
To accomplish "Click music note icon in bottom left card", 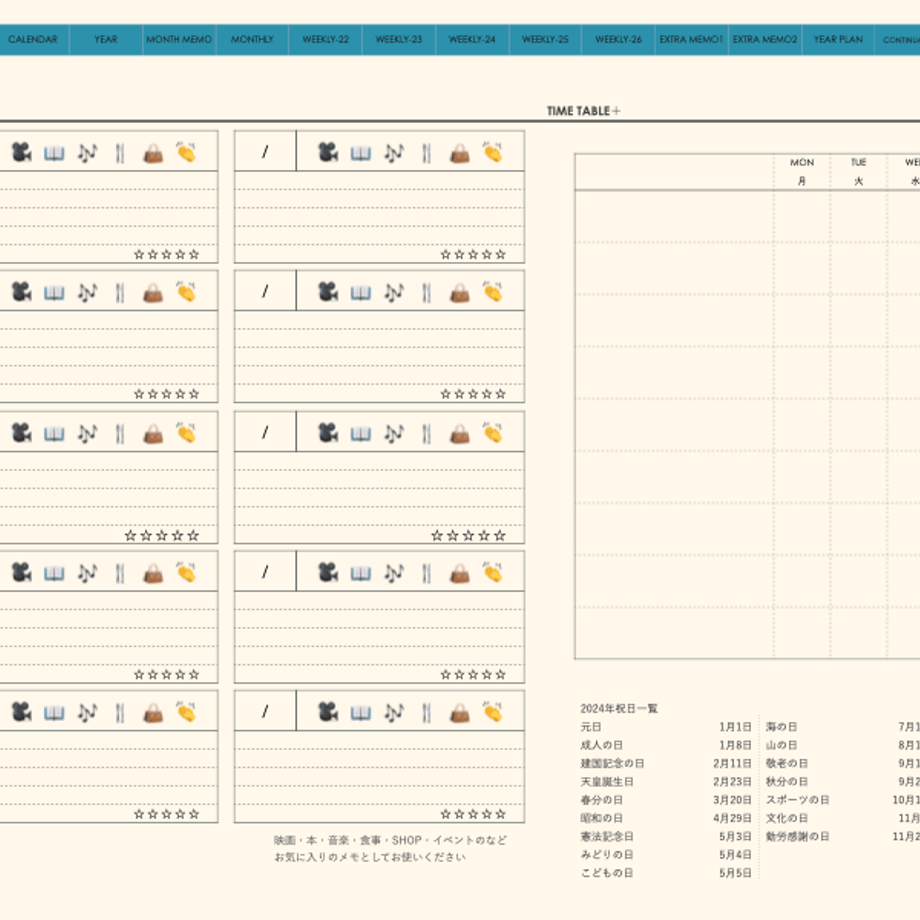I will (87, 712).
